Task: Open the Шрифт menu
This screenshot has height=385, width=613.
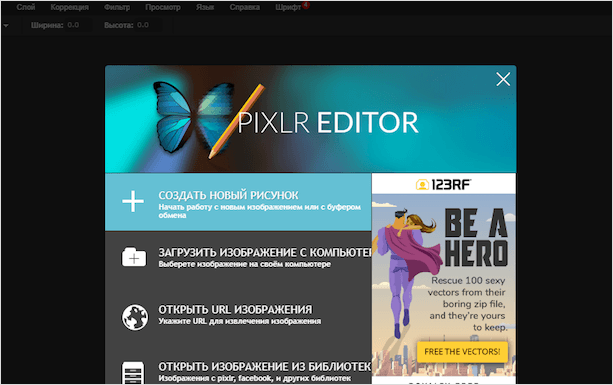Action: [x=288, y=7]
